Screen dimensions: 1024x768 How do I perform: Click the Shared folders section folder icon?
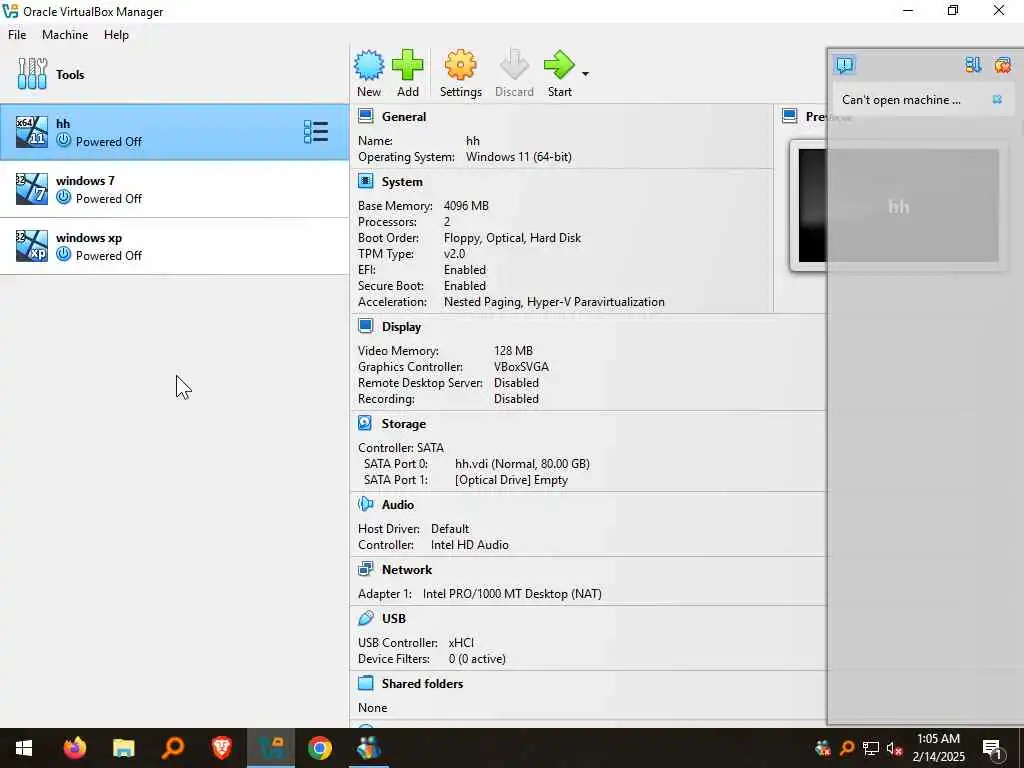(x=366, y=683)
